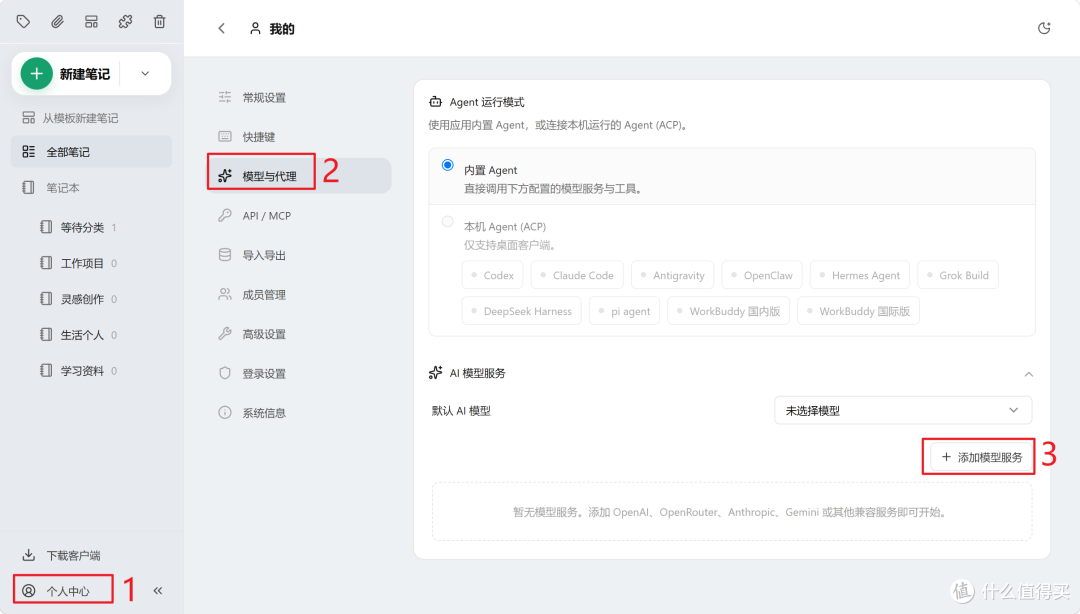Viewport: 1080px width, 614px height.
Task: Click the 我的 page title
Action: click(282, 28)
